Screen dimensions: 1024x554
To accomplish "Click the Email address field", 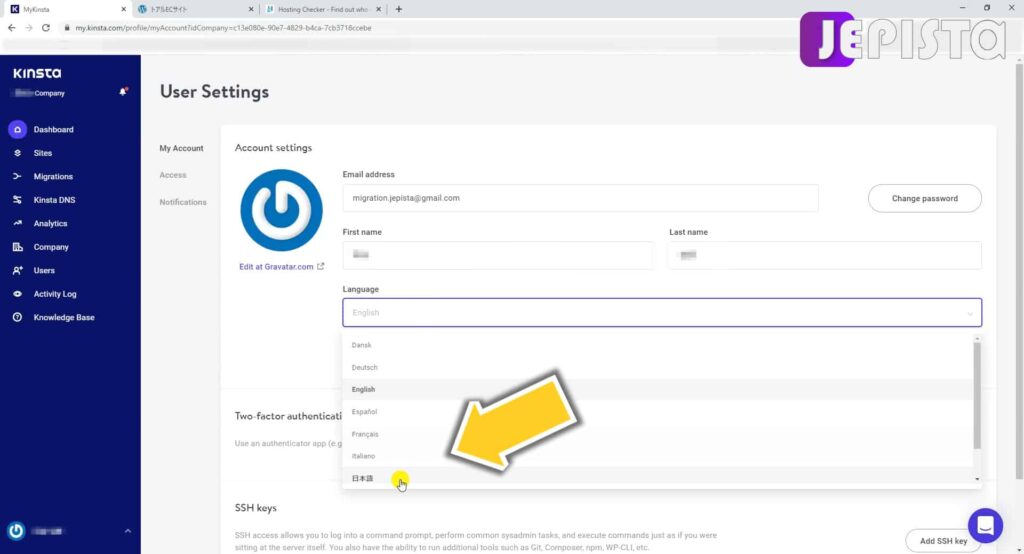I will click(580, 198).
